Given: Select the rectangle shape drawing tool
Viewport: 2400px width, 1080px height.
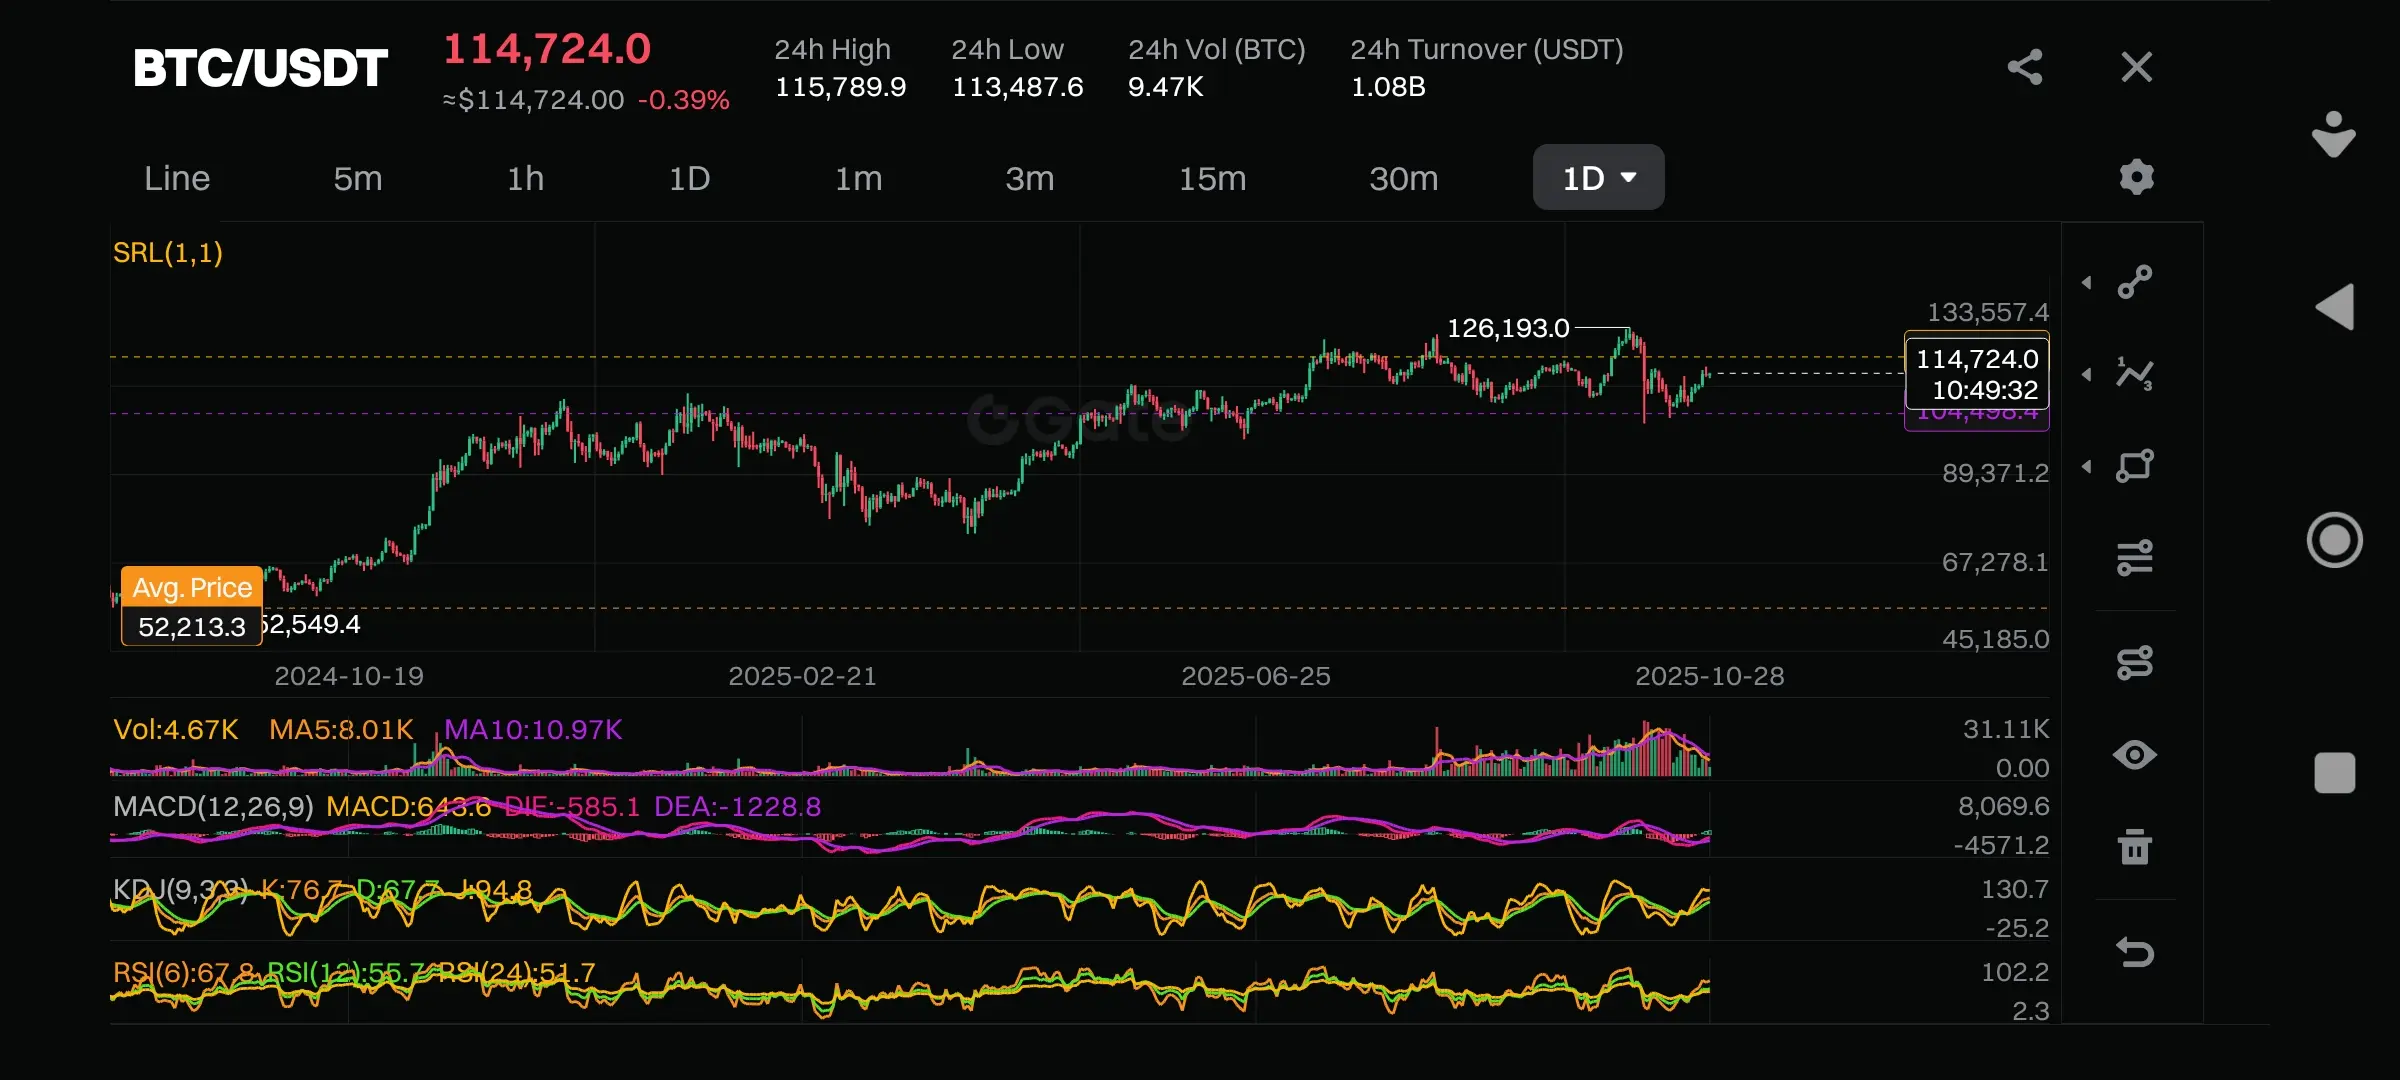Looking at the screenshot, I should pos(2135,466).
